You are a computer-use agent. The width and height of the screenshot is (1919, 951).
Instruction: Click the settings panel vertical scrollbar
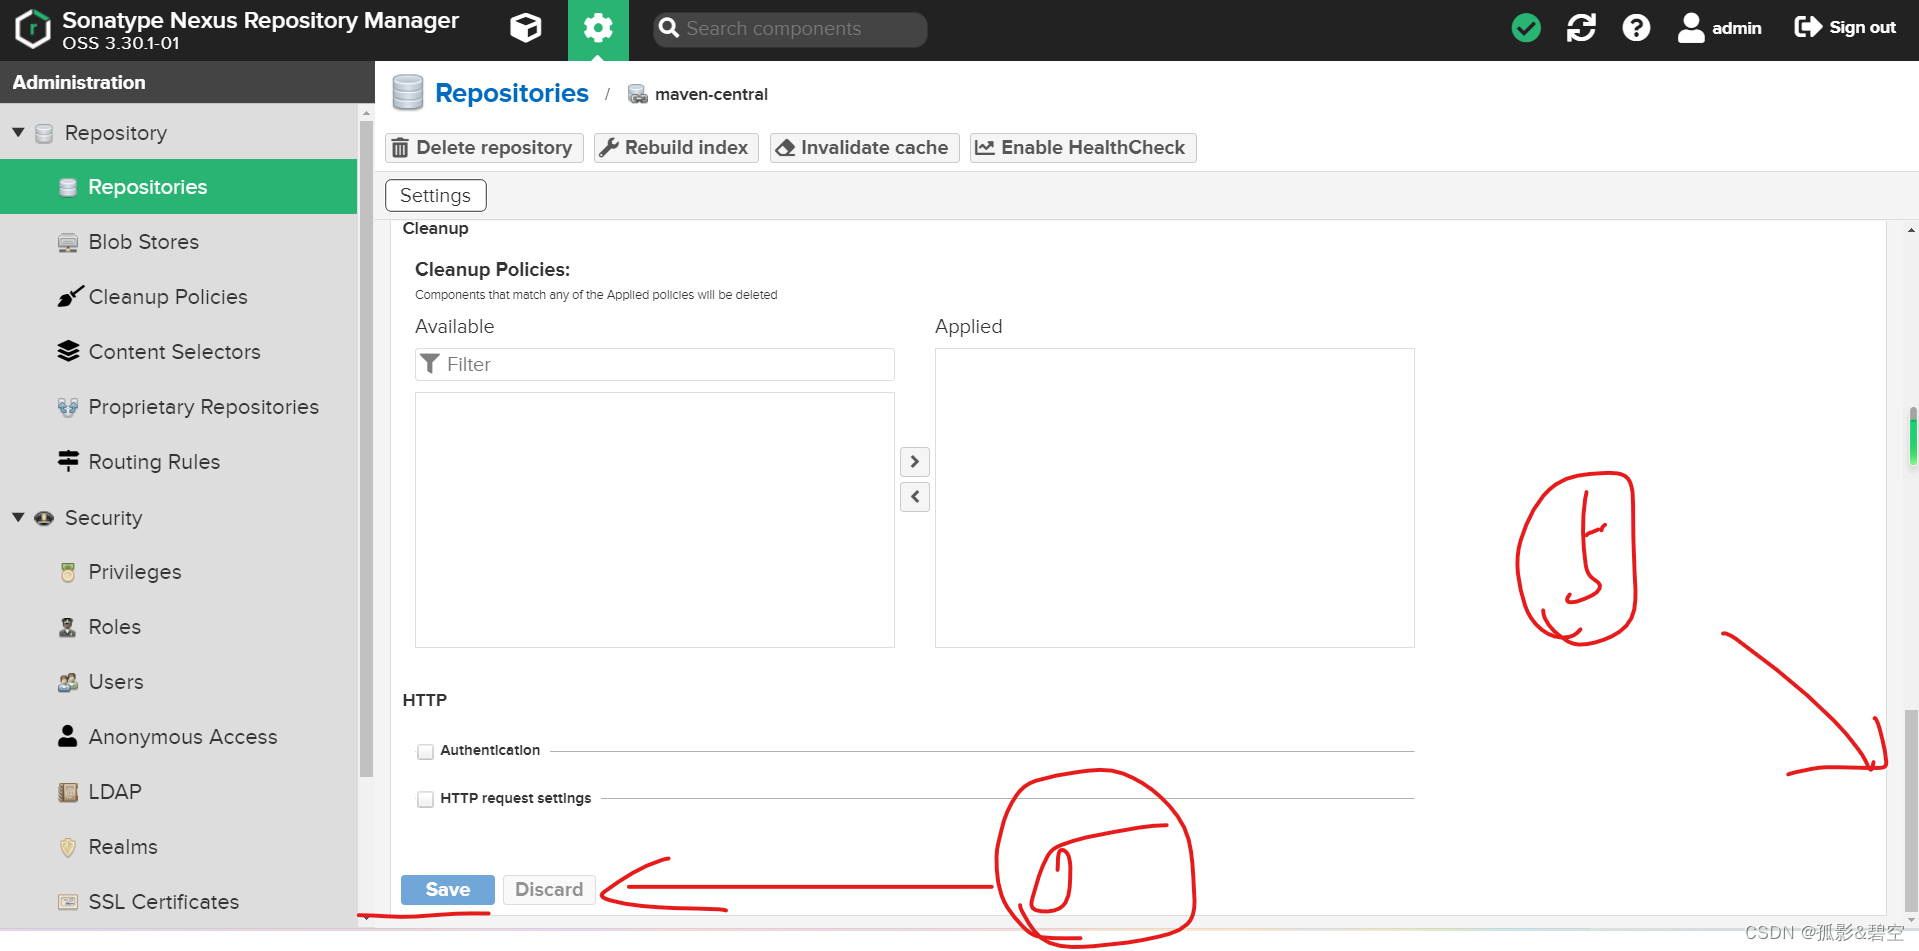tap(1911, 812)
